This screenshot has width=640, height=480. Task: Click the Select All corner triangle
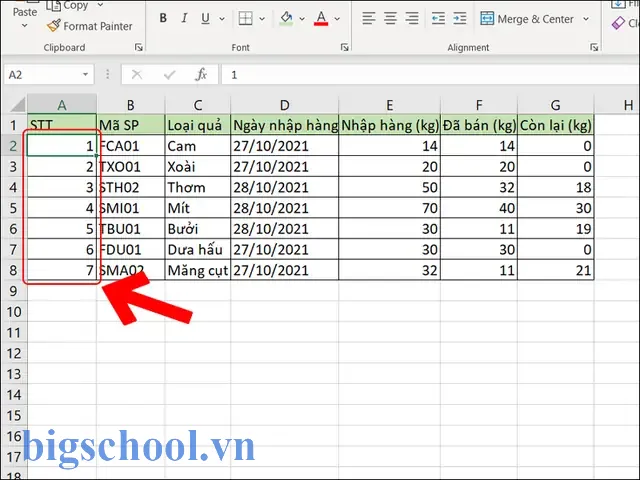tap(18, 105)
